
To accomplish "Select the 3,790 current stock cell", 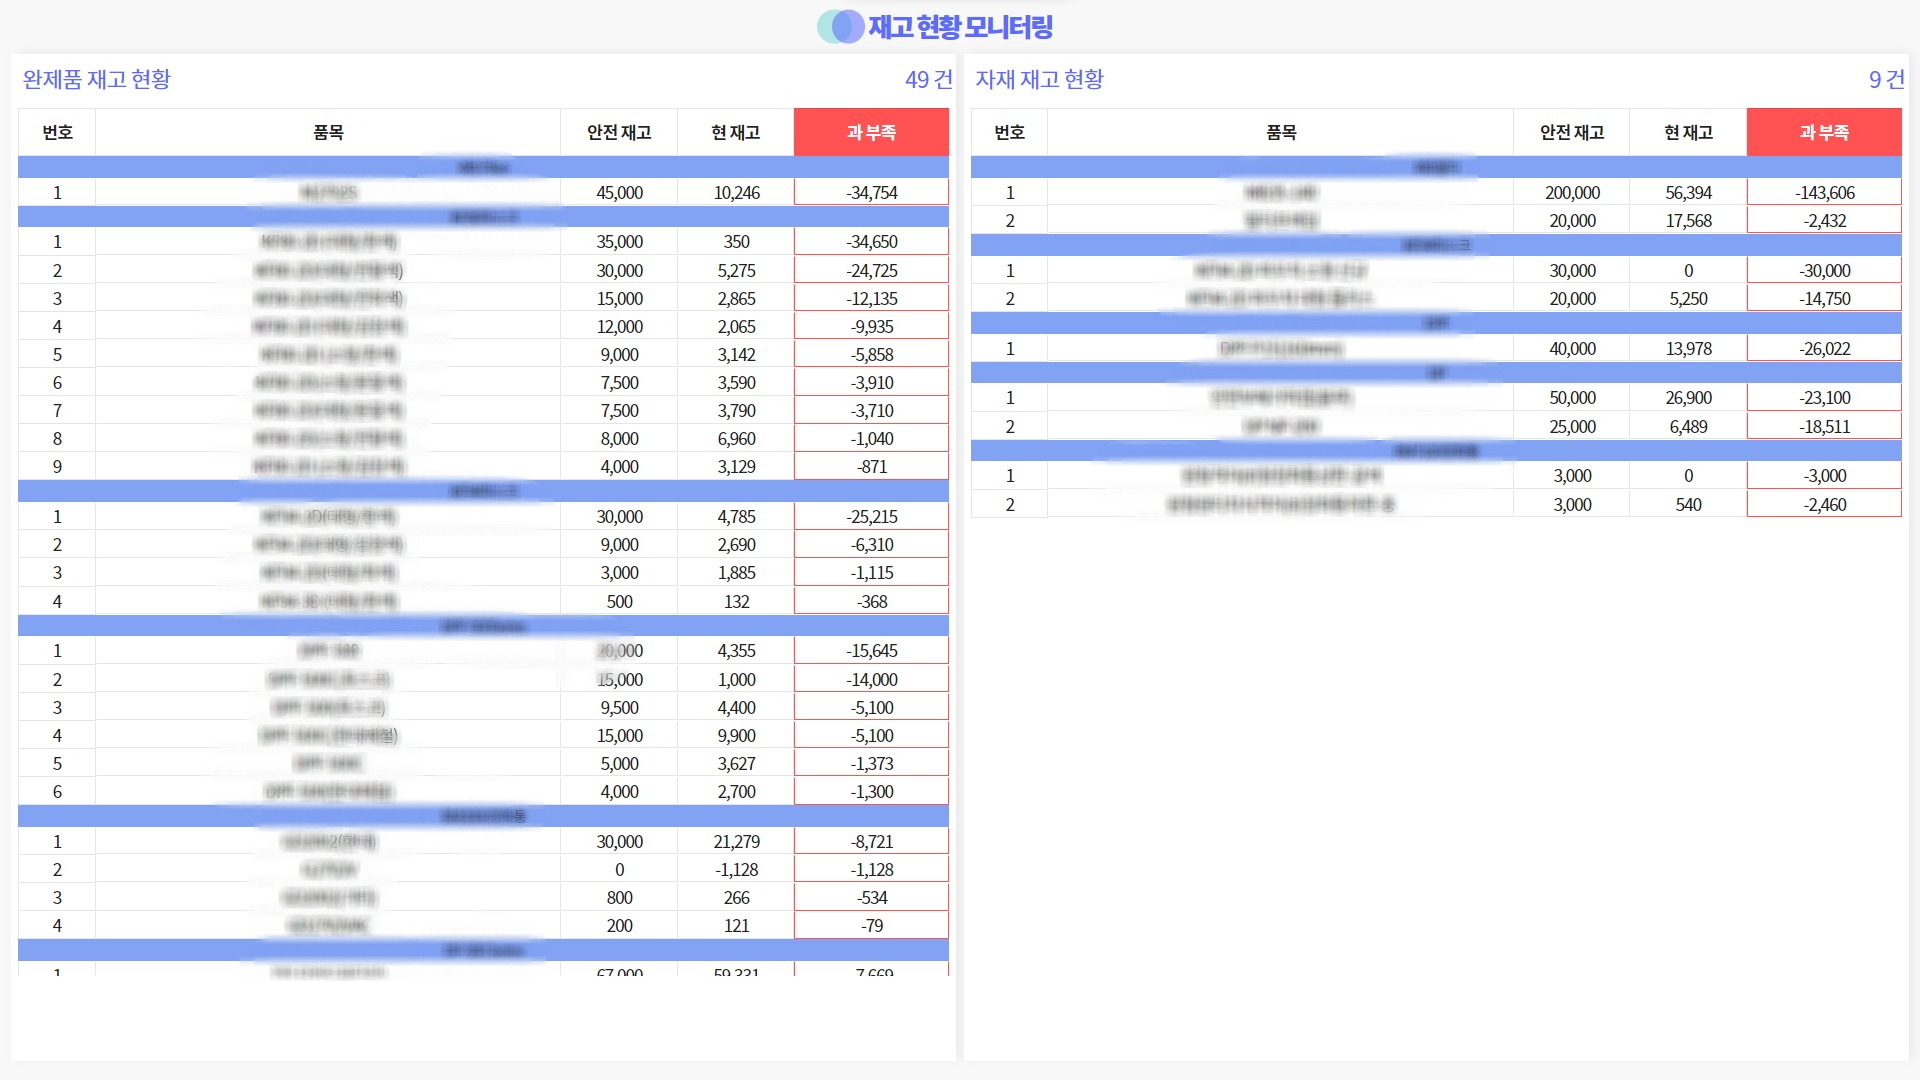I will click(736, 410).
